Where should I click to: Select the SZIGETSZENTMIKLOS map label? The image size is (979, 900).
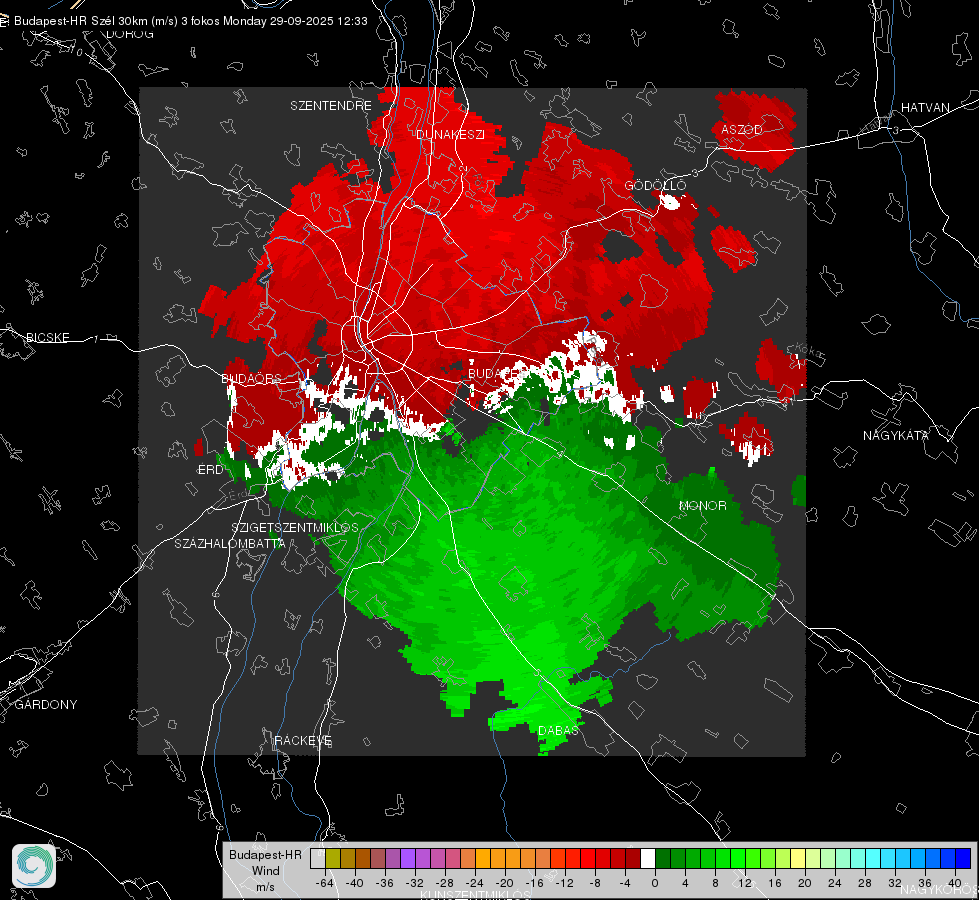(295, 527)
